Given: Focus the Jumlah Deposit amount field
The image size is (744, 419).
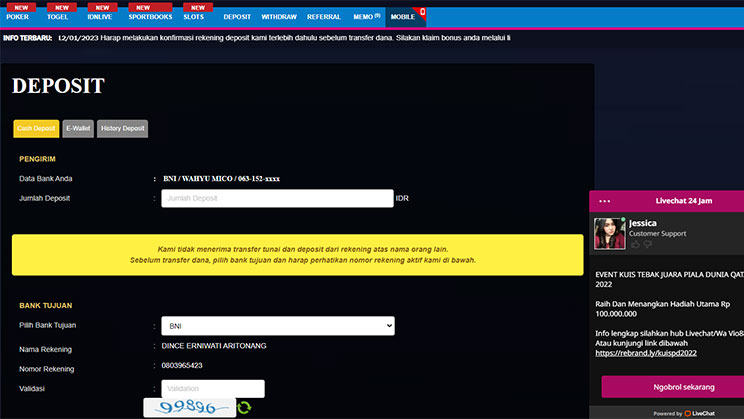Looking at the screenshot, I should pyautogui.click(x=277, y=199).
